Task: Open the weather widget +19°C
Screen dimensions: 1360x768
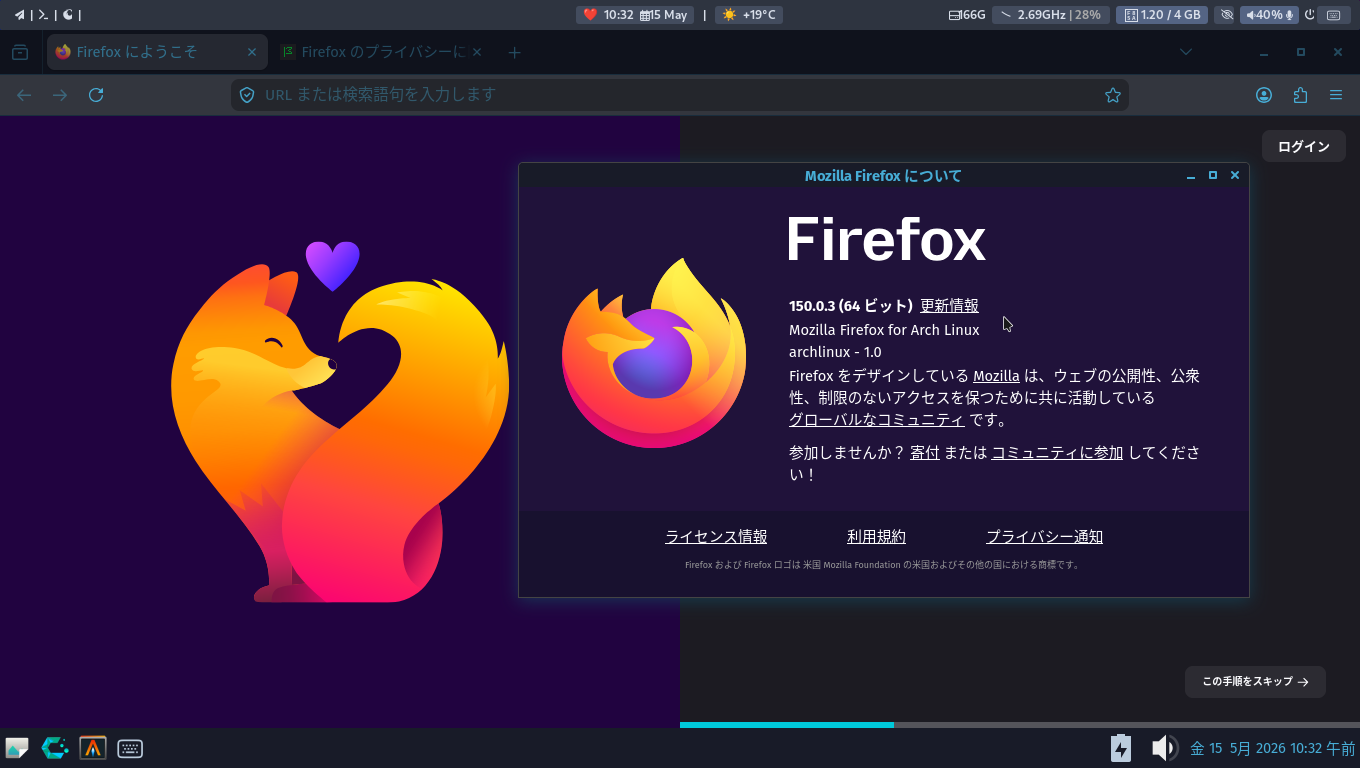Action: pos(749,15)
